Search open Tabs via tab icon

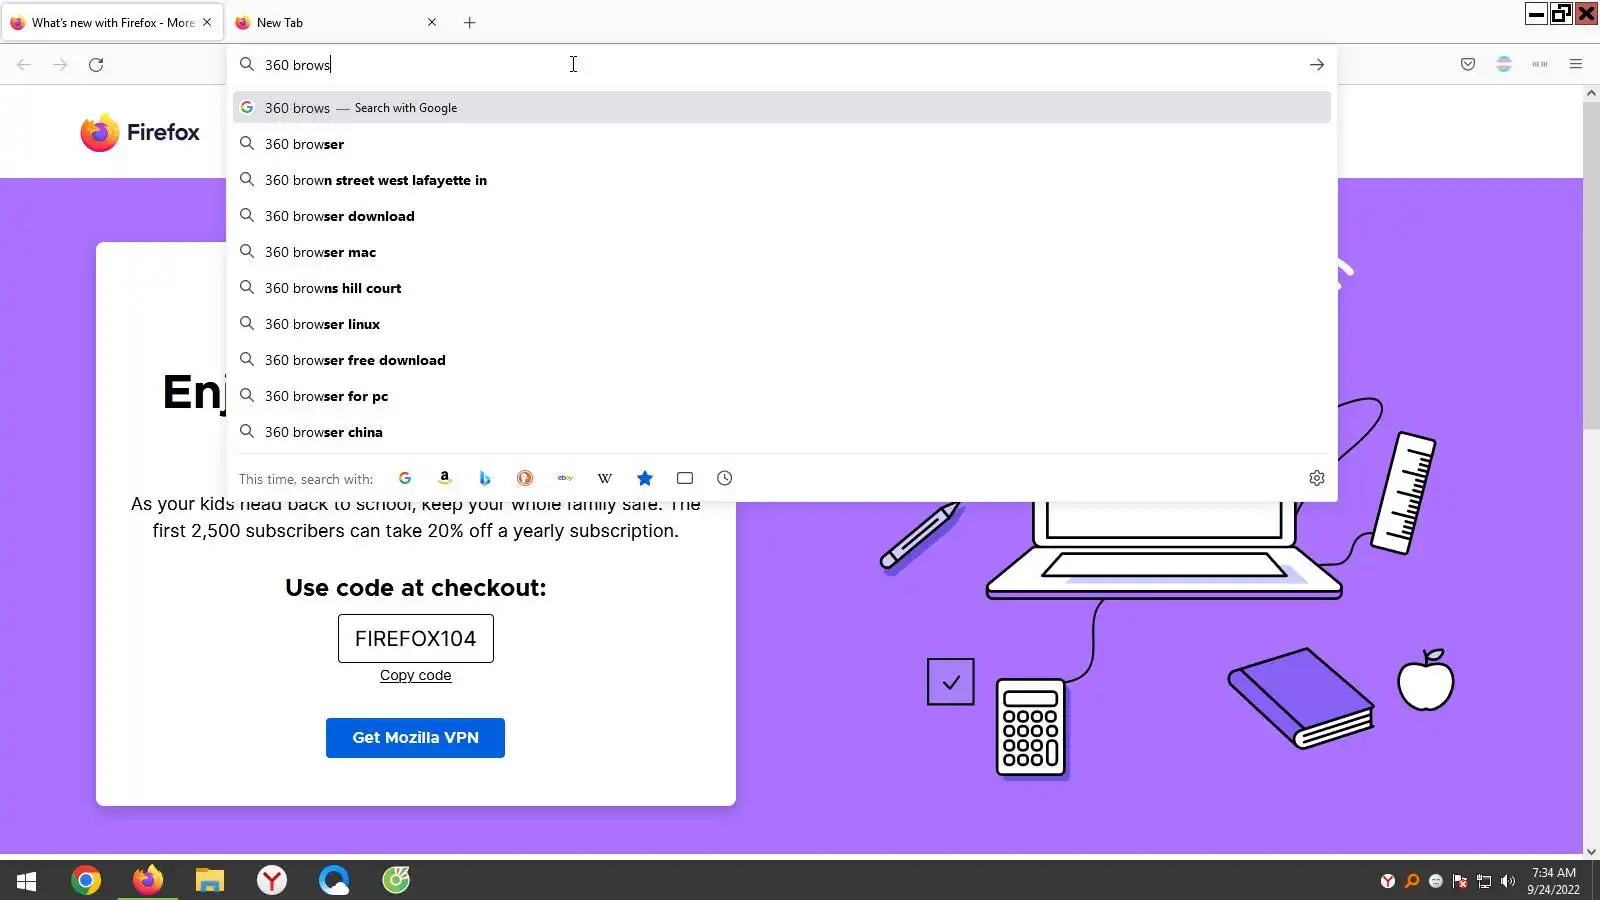(x=685, y=478)
